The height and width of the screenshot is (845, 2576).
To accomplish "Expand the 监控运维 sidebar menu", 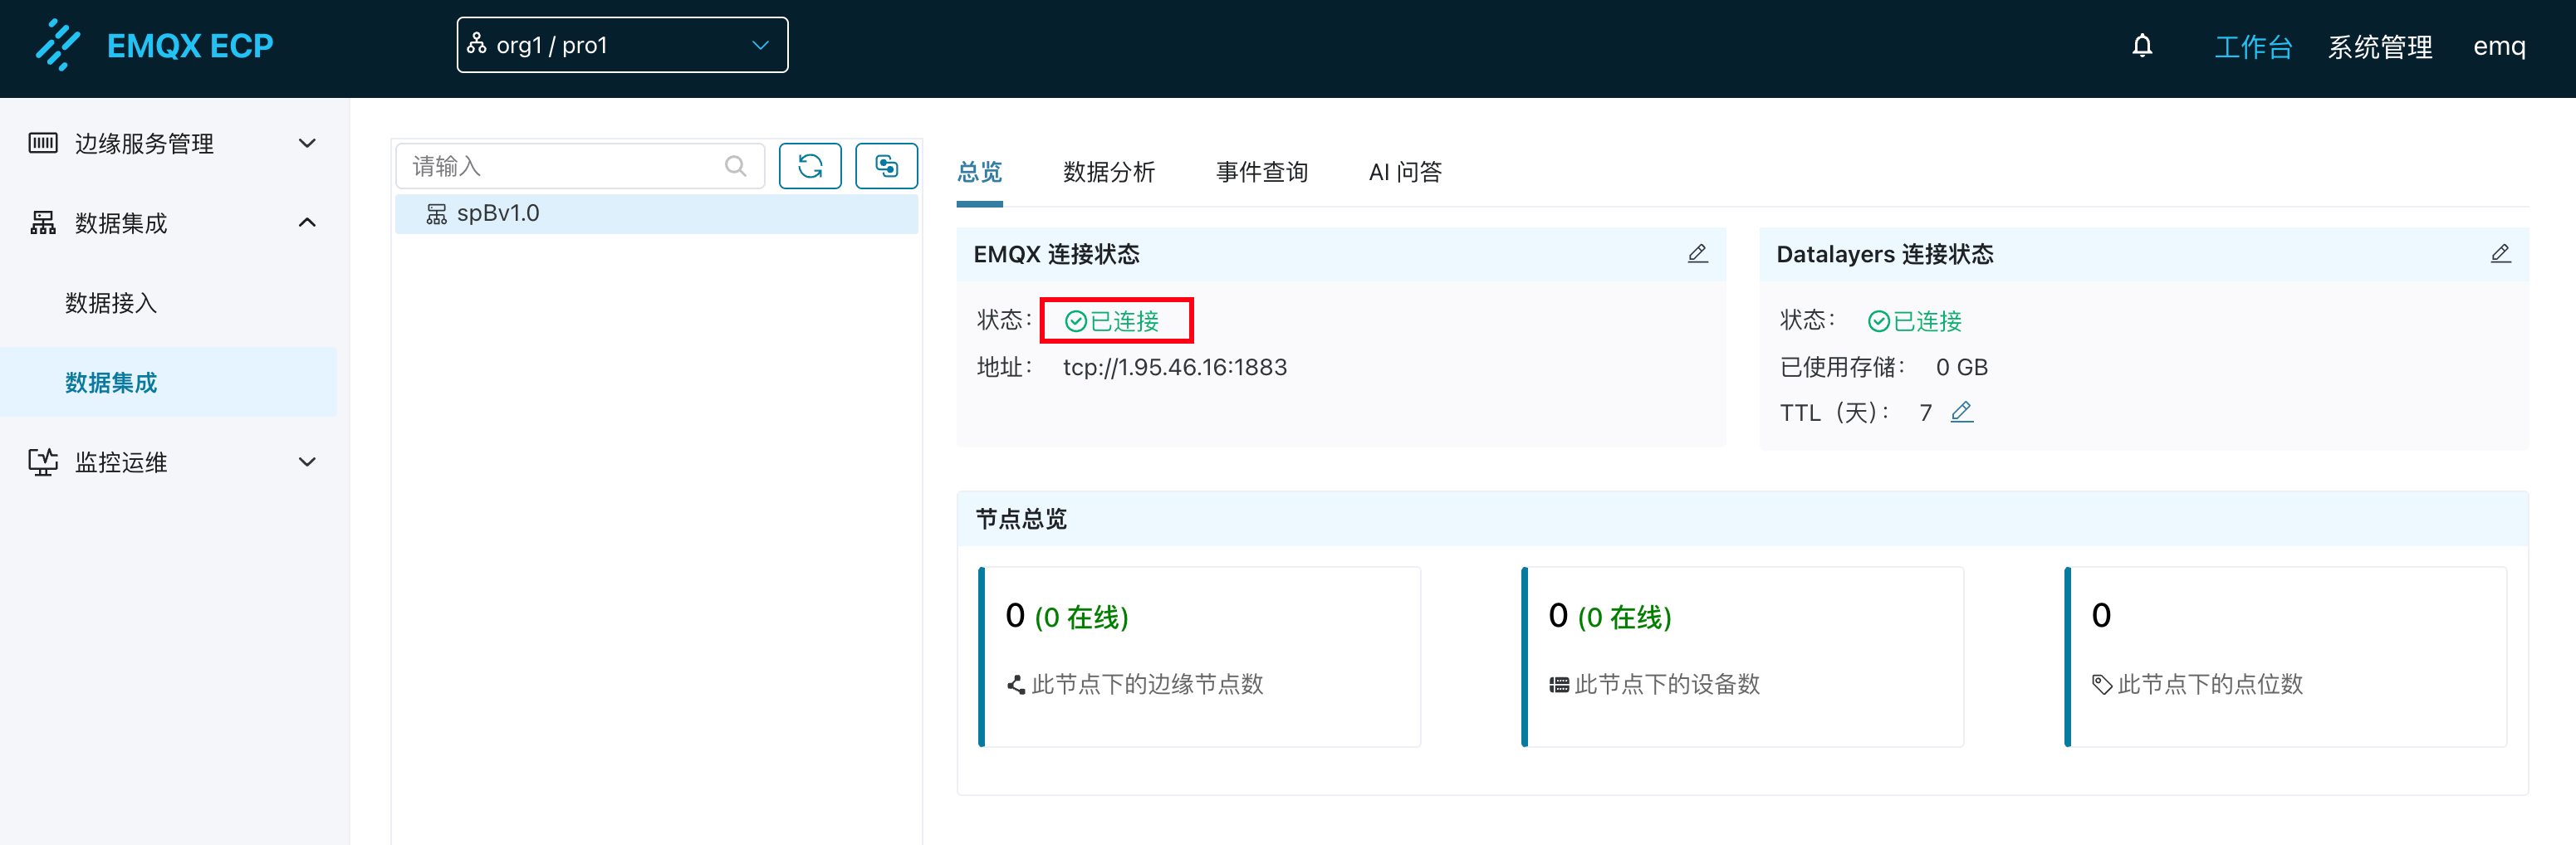I will (x=170, y=462).
